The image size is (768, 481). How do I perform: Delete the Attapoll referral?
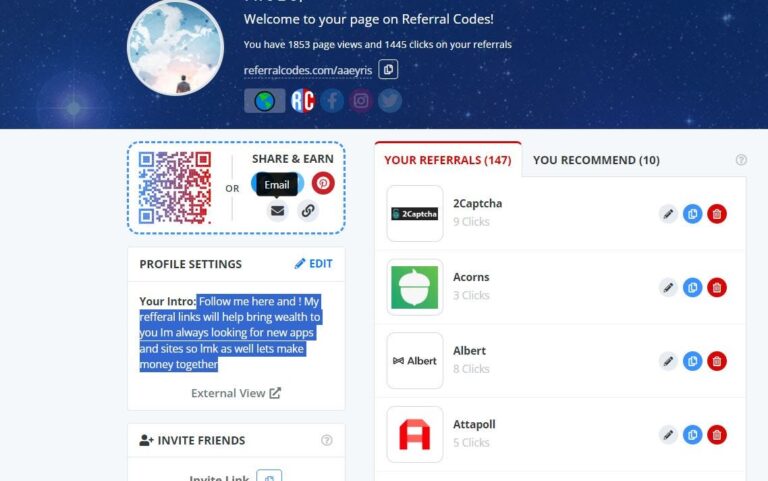[717, 434]
